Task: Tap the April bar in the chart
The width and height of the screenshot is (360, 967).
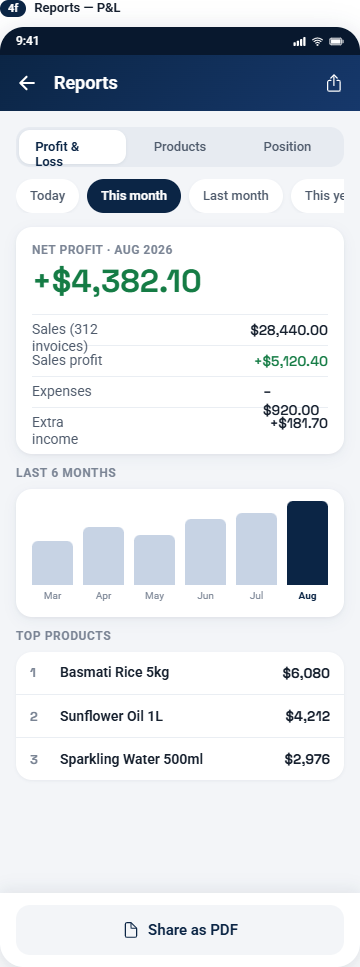Action: [x=104, y=556]
